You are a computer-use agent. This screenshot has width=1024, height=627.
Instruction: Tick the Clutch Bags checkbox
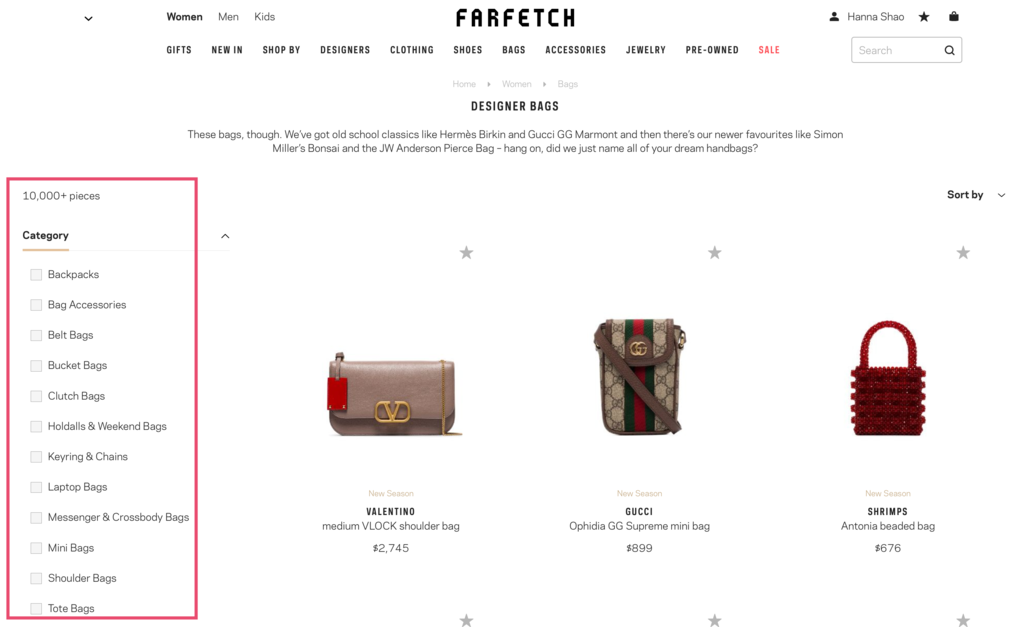pos(36,396)
